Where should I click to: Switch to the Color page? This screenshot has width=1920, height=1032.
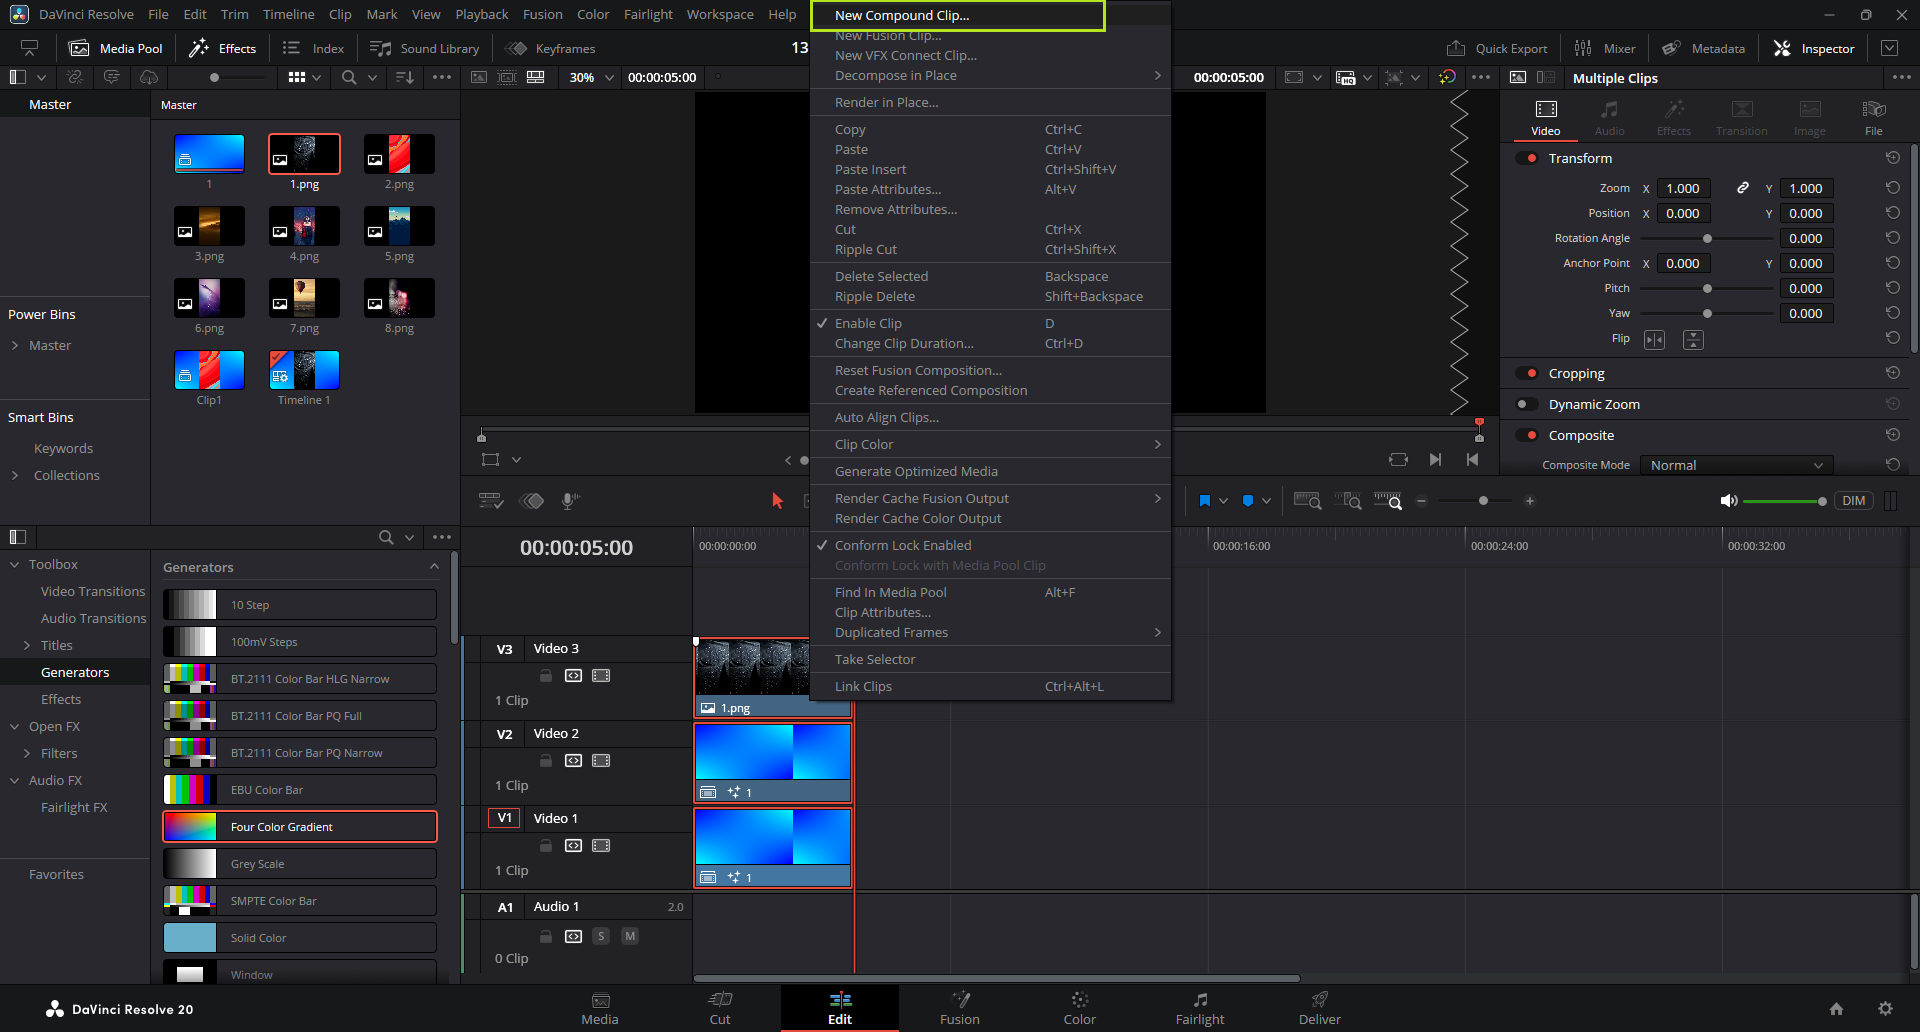[x=1079, y=1007]
